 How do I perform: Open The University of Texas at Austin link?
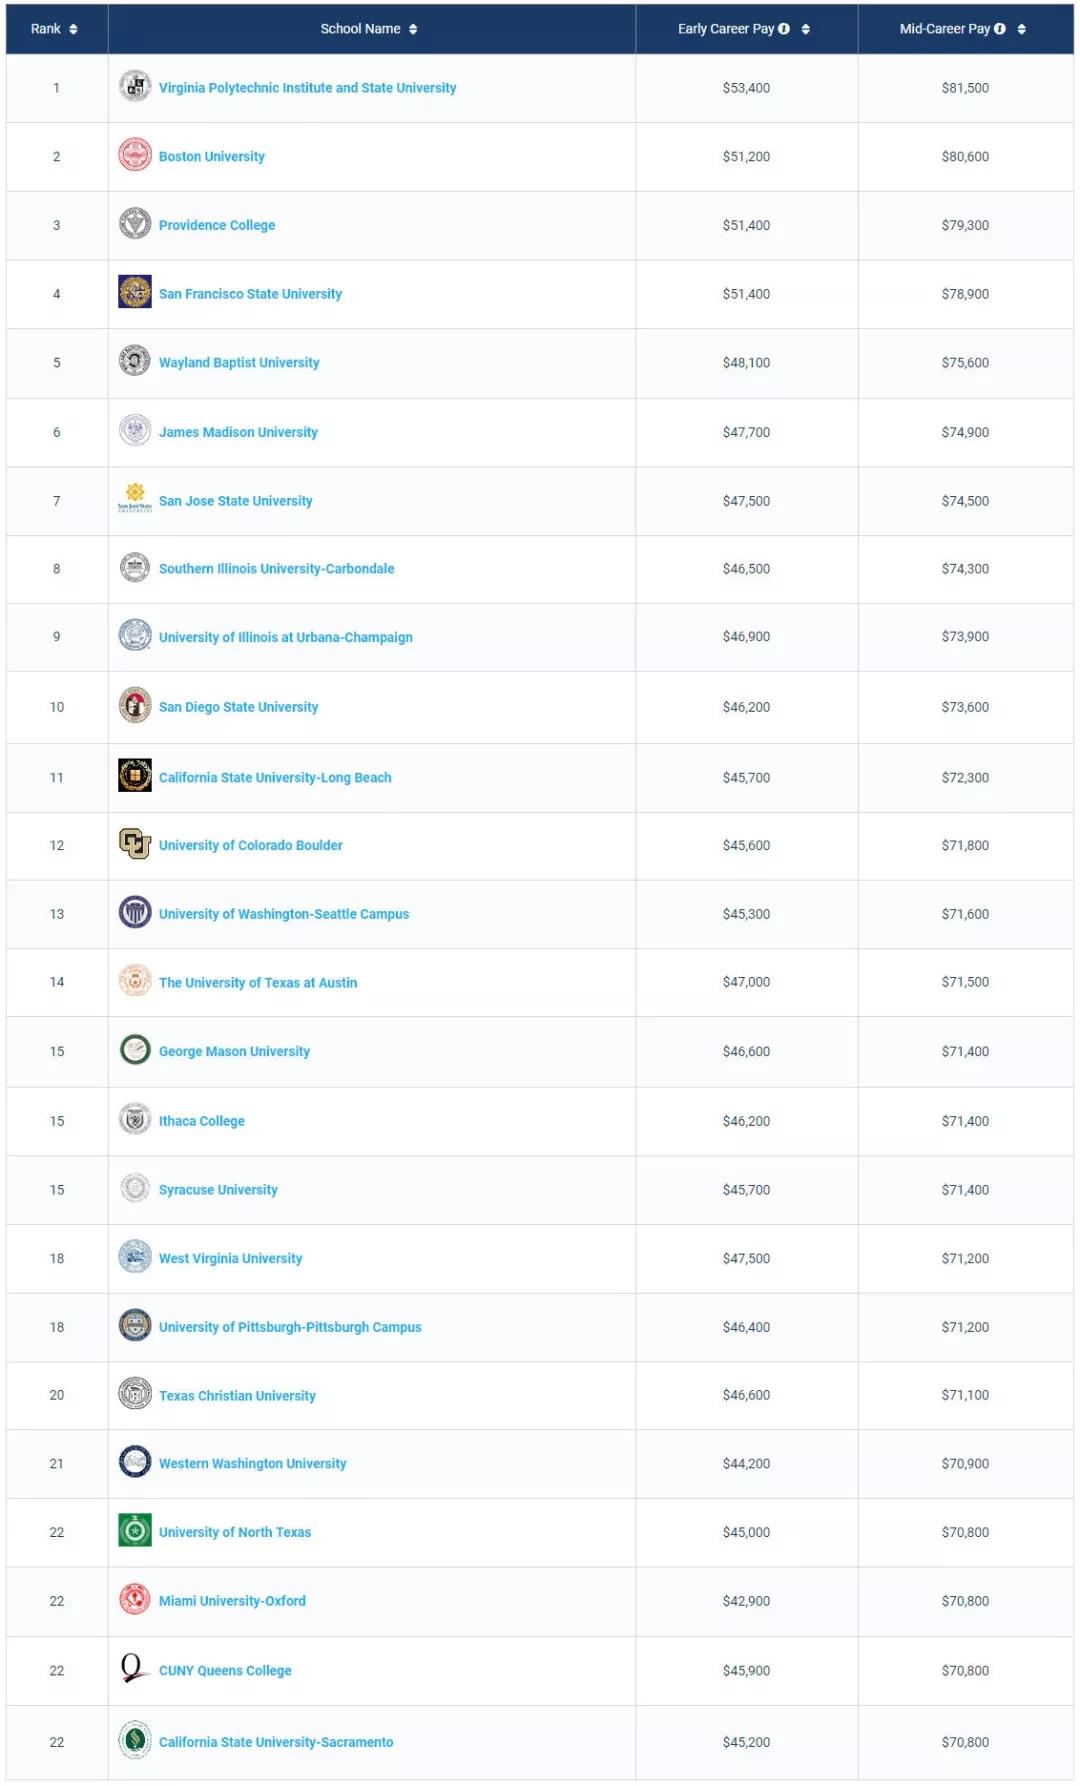click(x=258, y=982)
